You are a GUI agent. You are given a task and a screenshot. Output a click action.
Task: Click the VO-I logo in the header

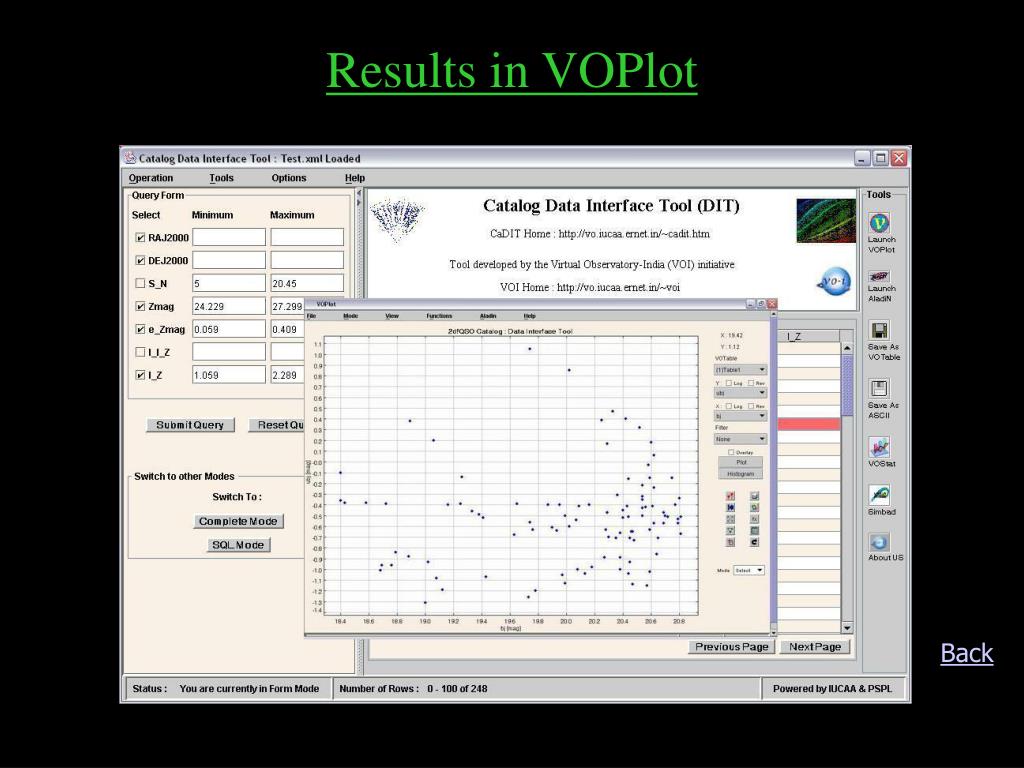pyautogui.click(x=834, y=281)
